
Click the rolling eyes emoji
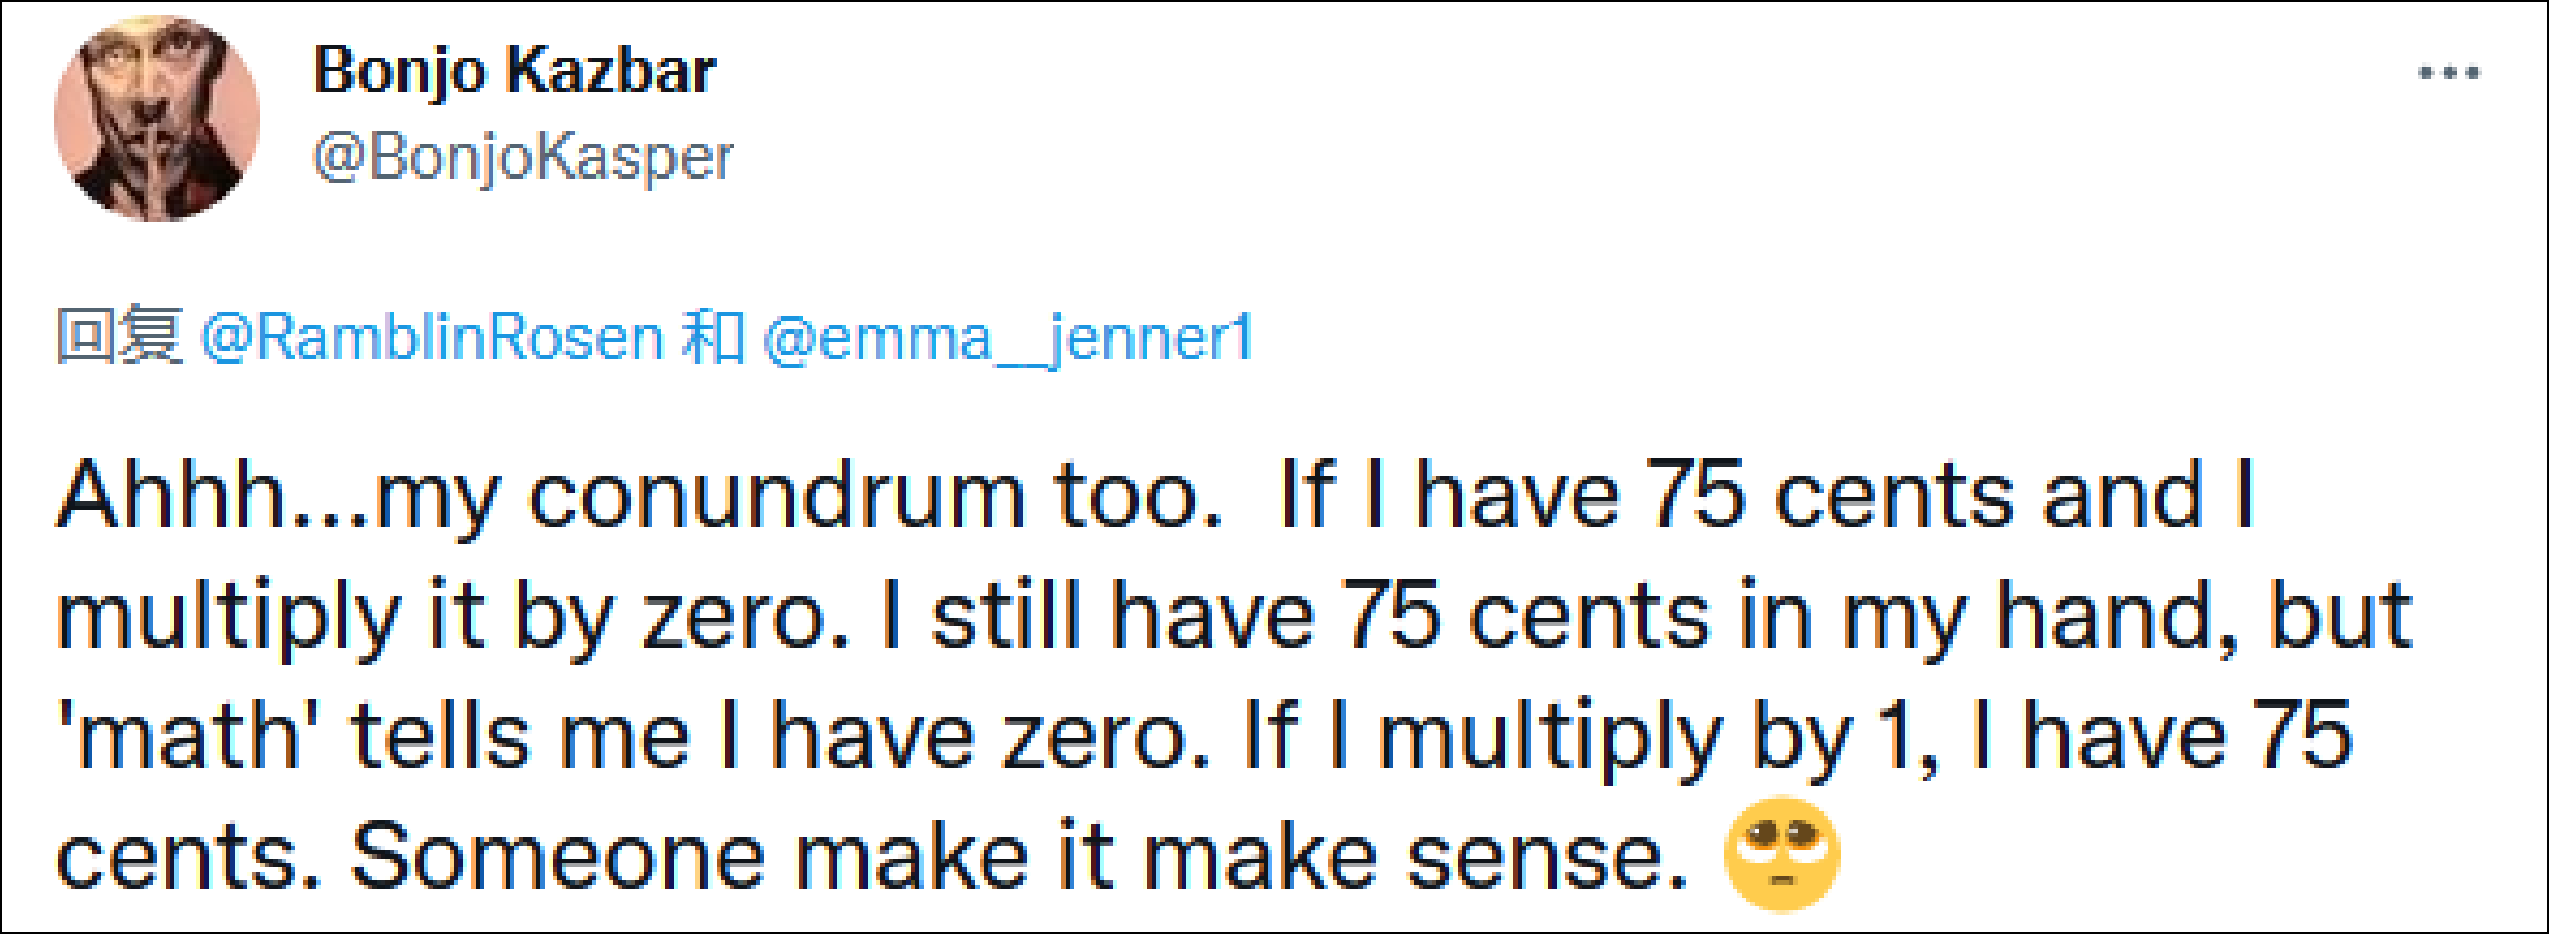[1782, 855]
